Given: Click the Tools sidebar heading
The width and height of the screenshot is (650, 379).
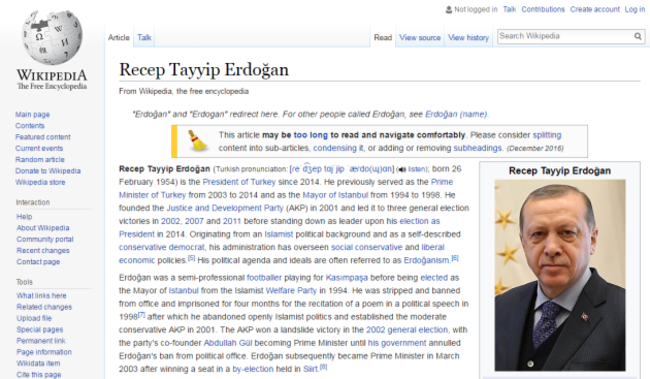Looking at the screenshot, I should pyautogui.click(x=24, y=282).
